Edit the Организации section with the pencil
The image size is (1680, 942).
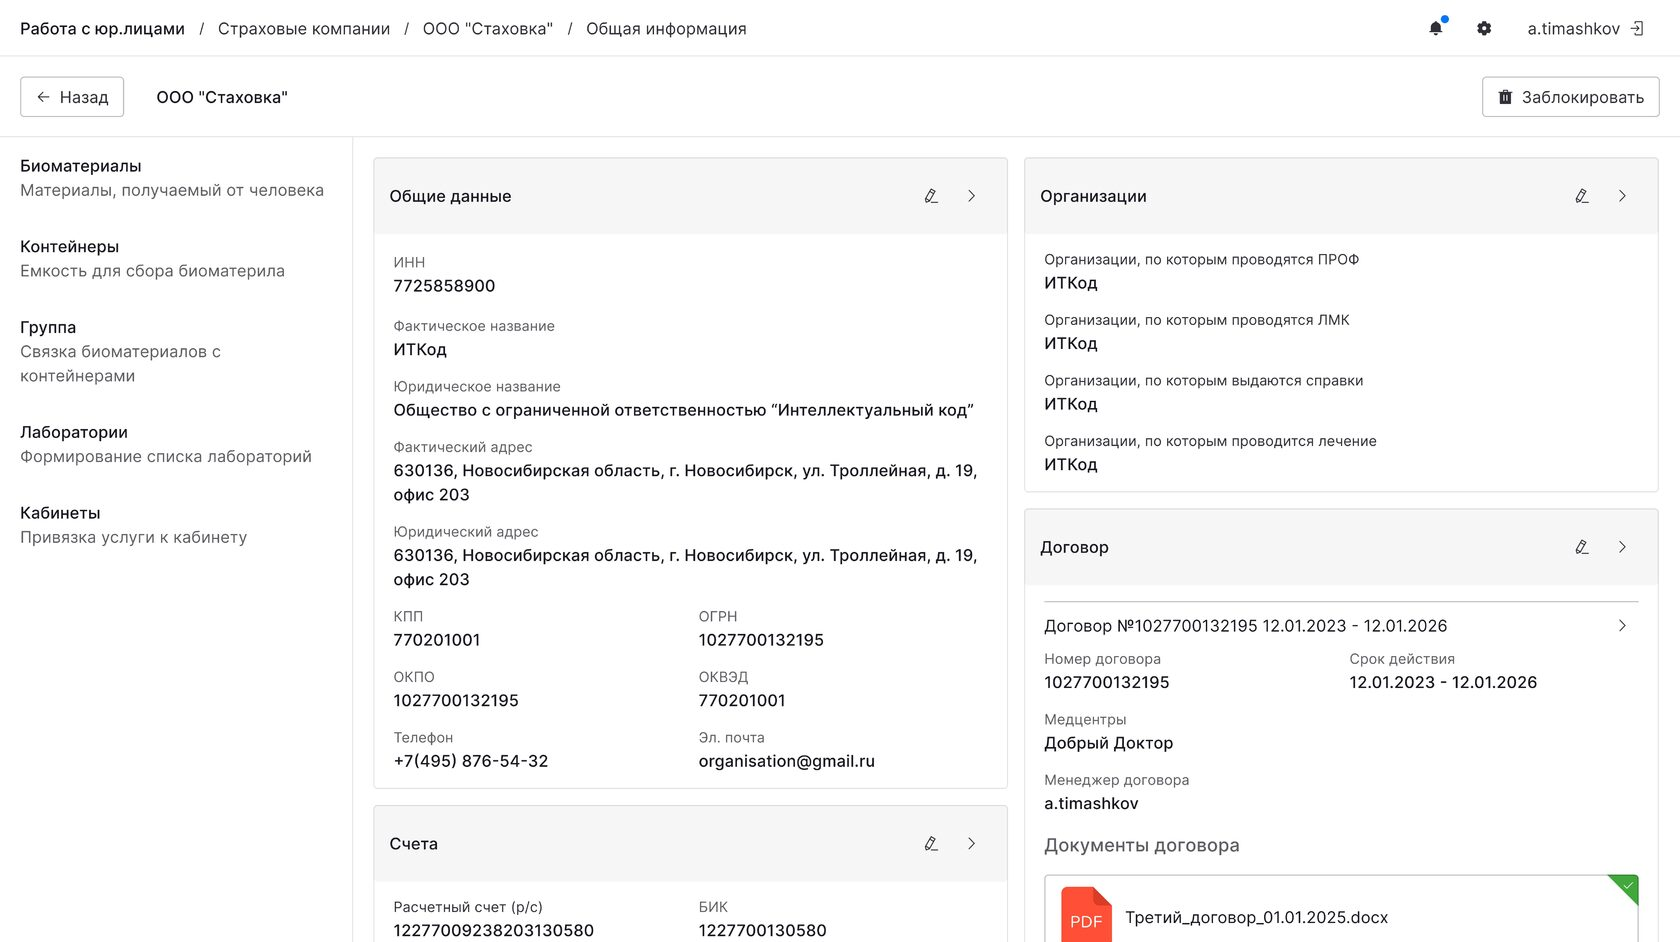click(x=1582, y=196)
